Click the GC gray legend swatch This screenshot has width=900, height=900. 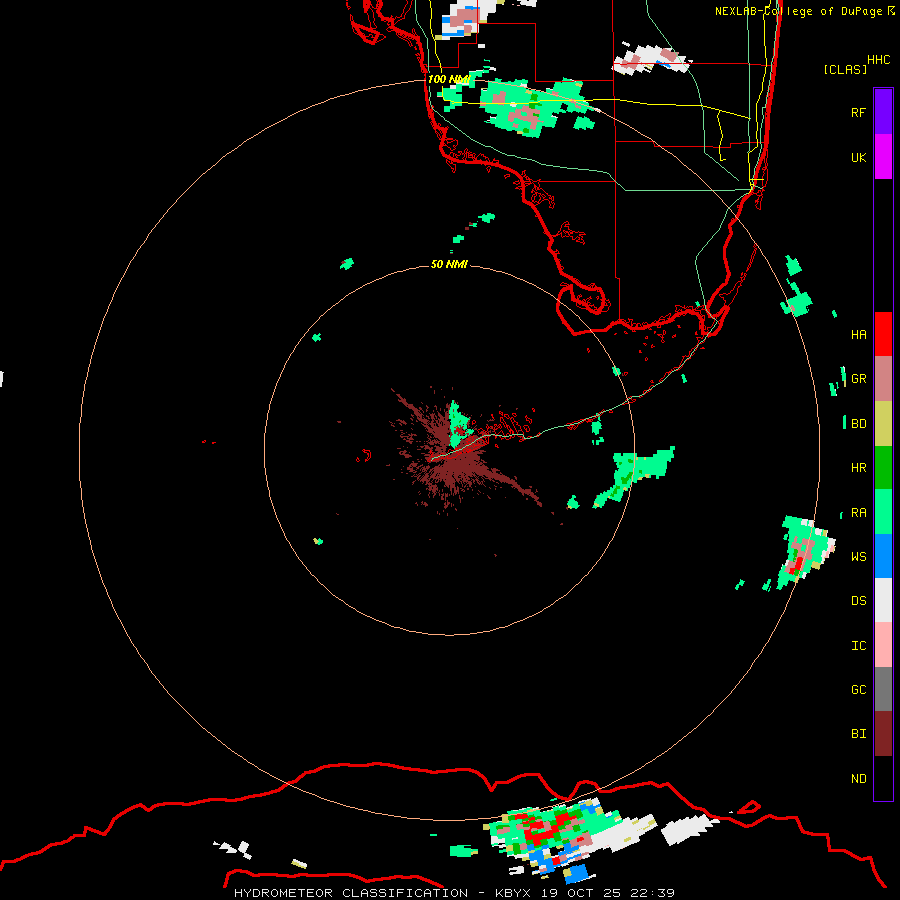click(x=883, y=689)
